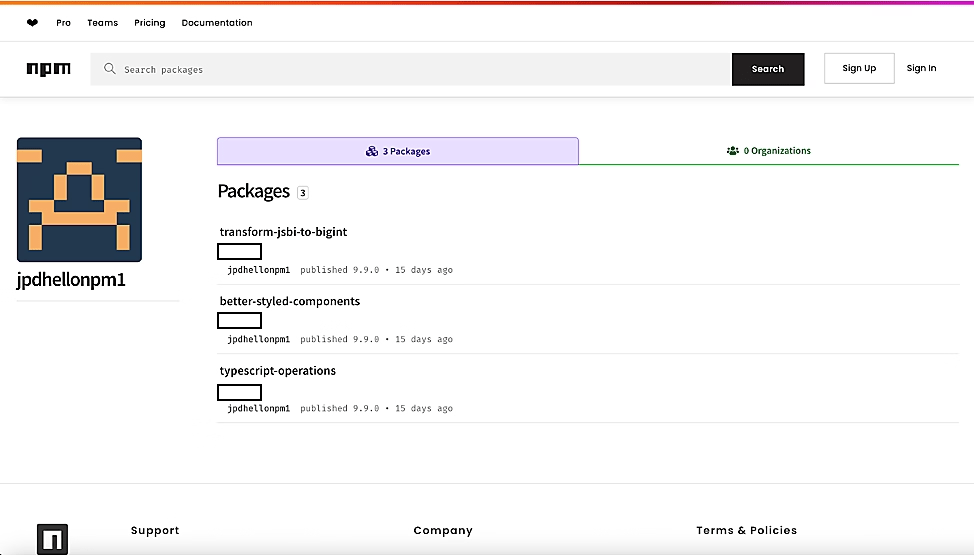Click published 9.9.0 text under typescript-operations
This screenshot has height=556, width=974.
tap(339, 408)
